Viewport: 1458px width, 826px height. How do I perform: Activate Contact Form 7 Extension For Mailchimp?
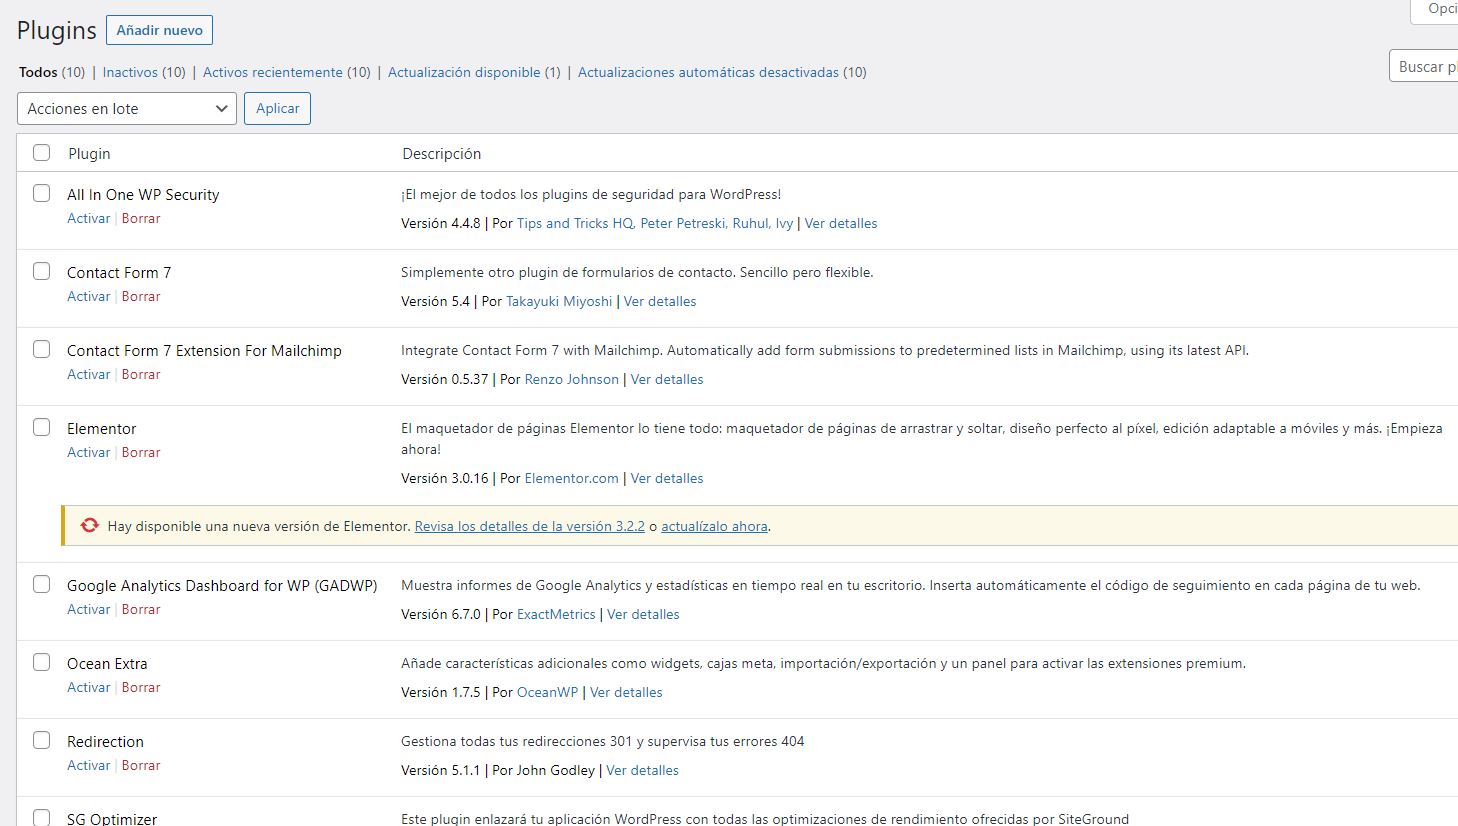(x=88, y=374)
